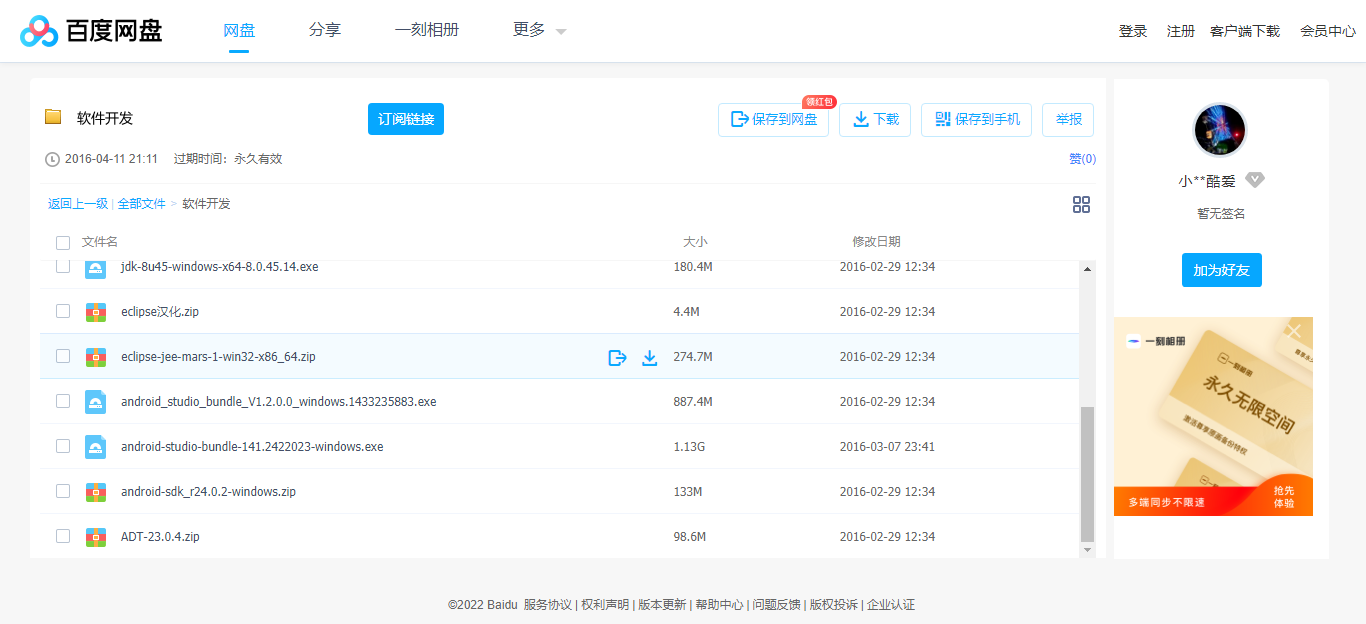
Task: Check the box for eclipse汉化.zip
Action: [x=63, y=311]
